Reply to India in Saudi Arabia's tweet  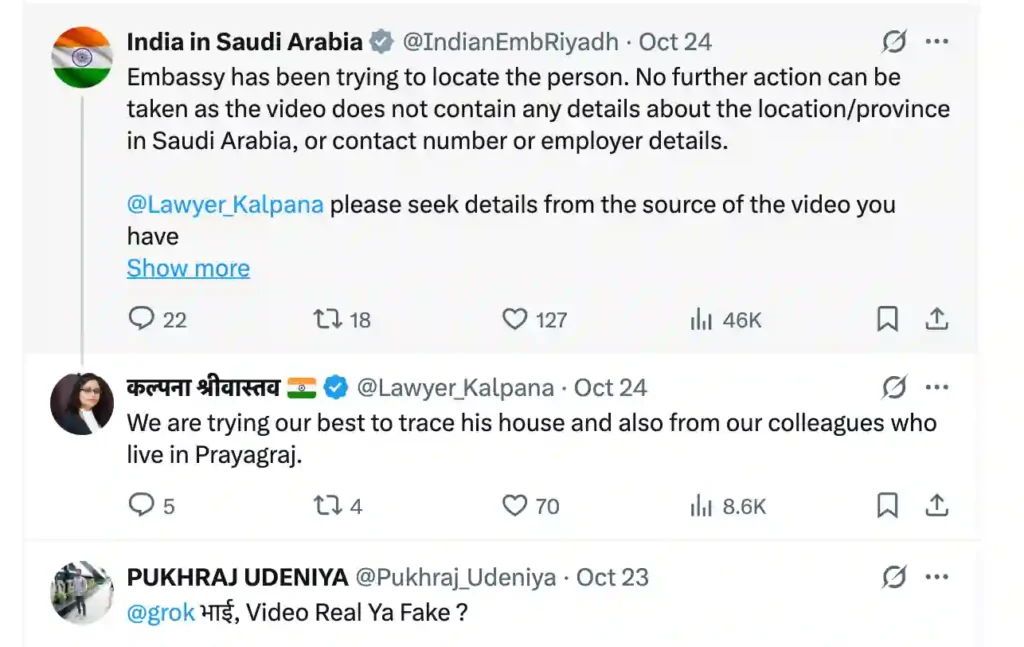coord(142,319)
